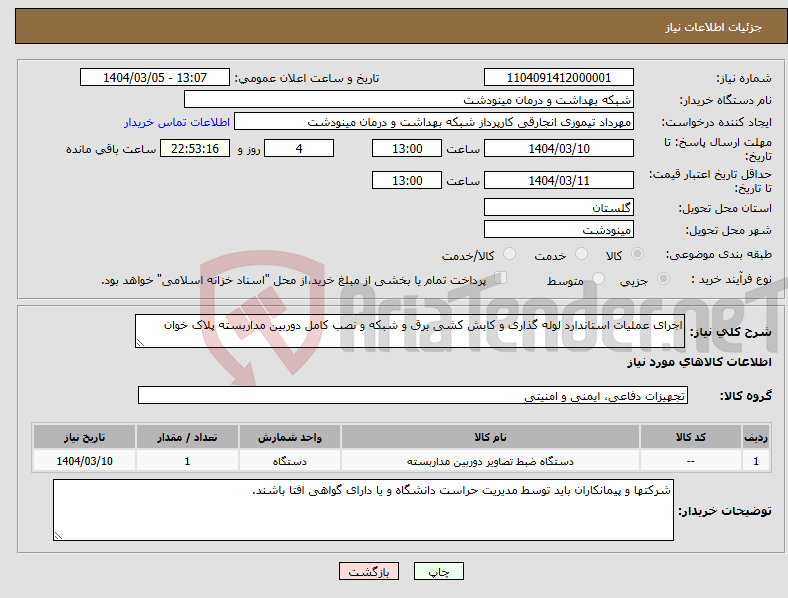The height and width of the screenshot is (598, 788).
Task: Click the جزئیات اطلاعات نیاز header title
Action: point(714,27)
